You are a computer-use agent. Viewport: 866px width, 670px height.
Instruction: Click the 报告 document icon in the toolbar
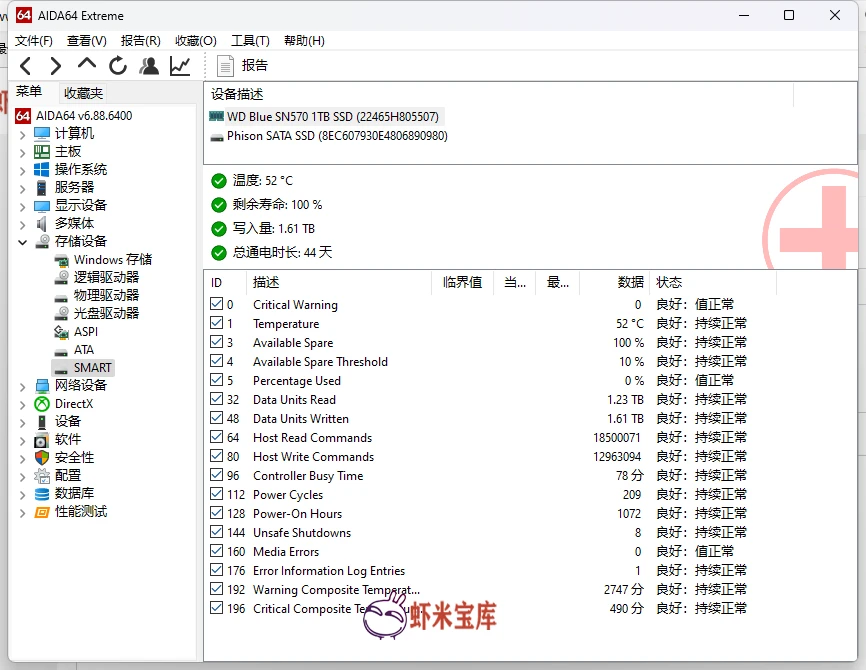[225, 66]
